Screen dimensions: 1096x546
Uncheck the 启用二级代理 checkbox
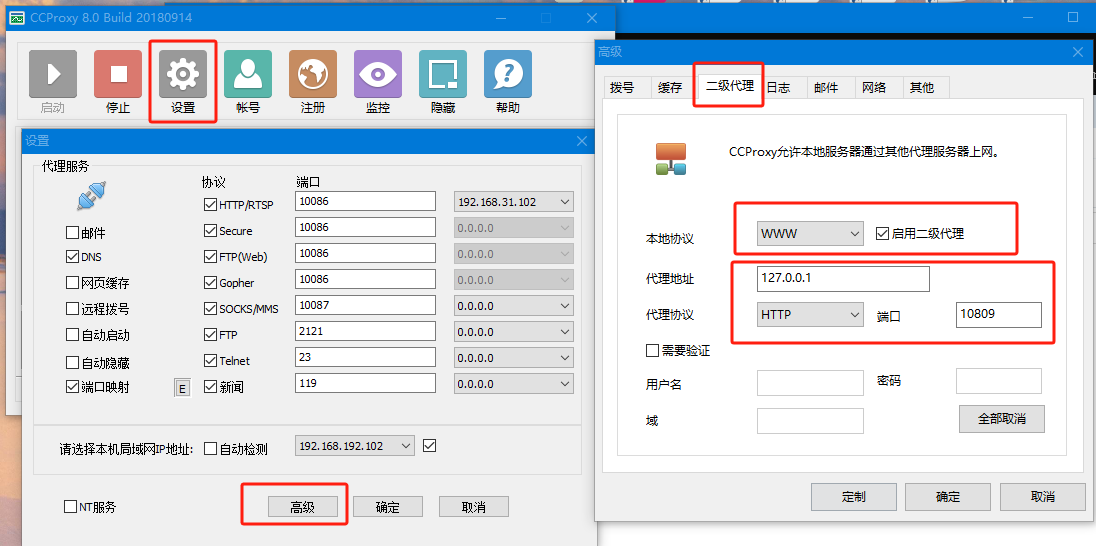(x=881, y=234)
